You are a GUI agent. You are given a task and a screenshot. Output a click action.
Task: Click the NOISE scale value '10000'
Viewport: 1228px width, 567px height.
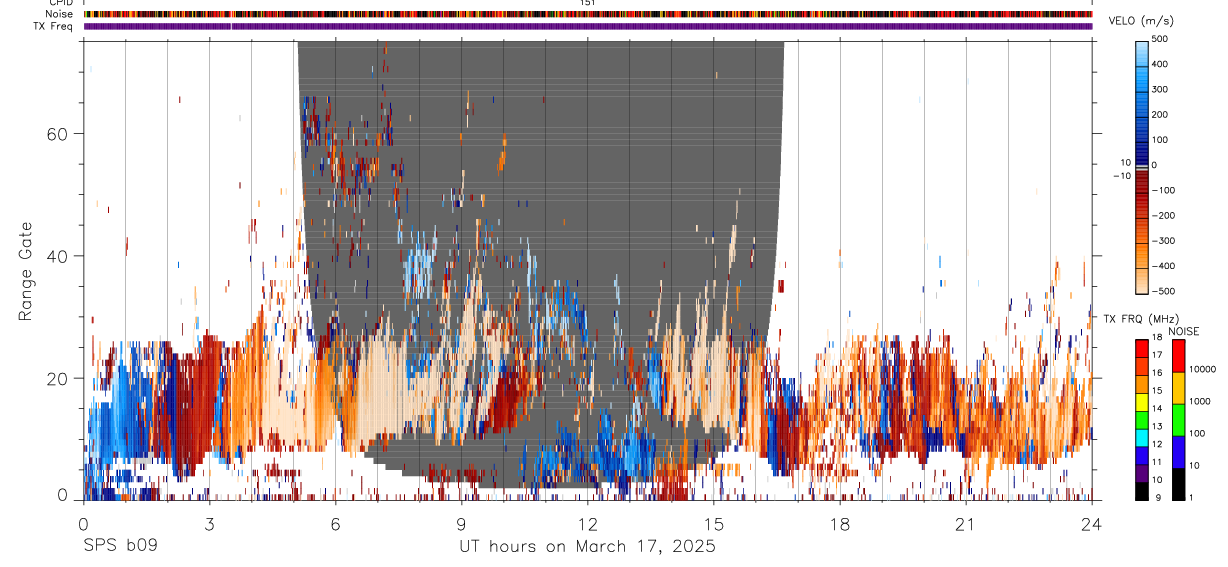click(x=1201, y=369)
